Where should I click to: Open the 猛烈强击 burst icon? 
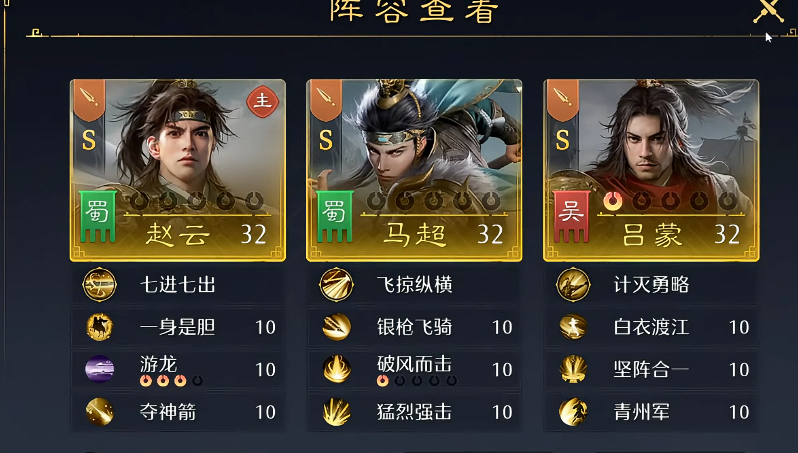click(x=336, y=411)
